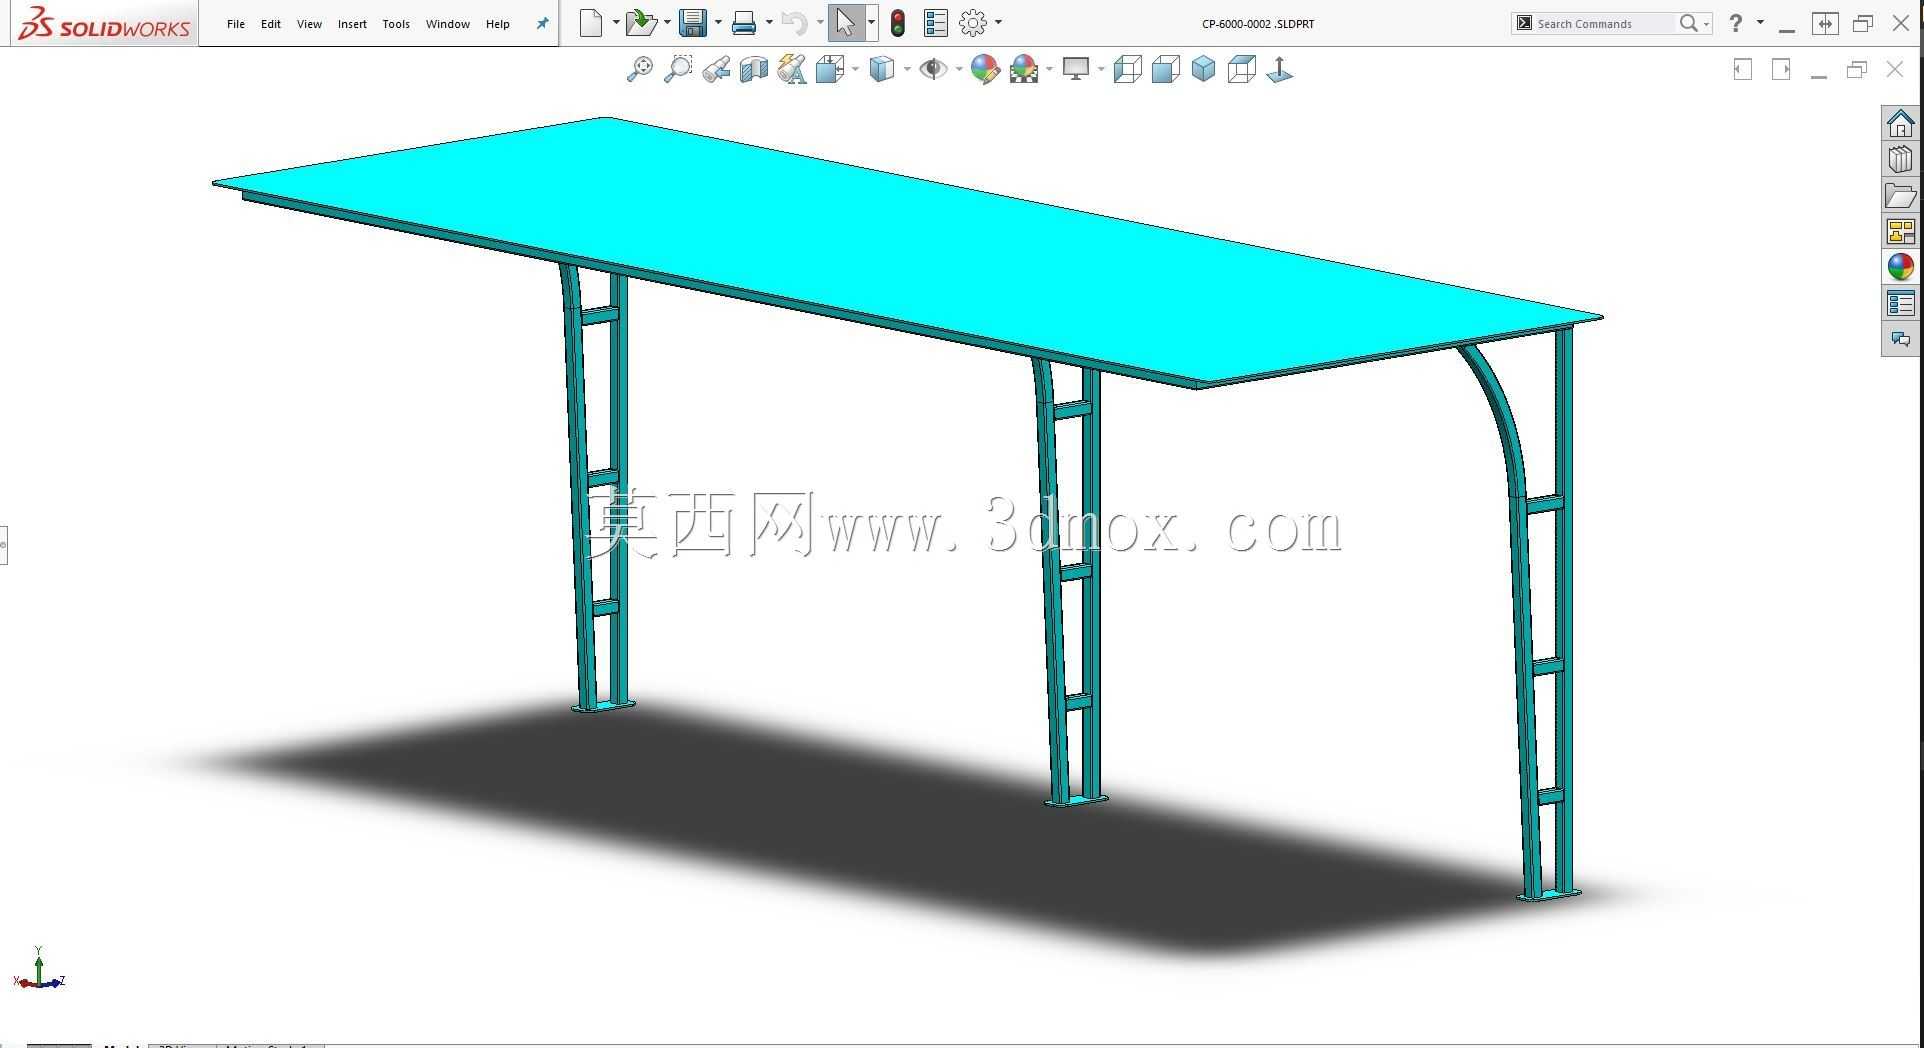Set view Normal To
Viewport: 1924px width, 1048px height.
point(1280,69)
